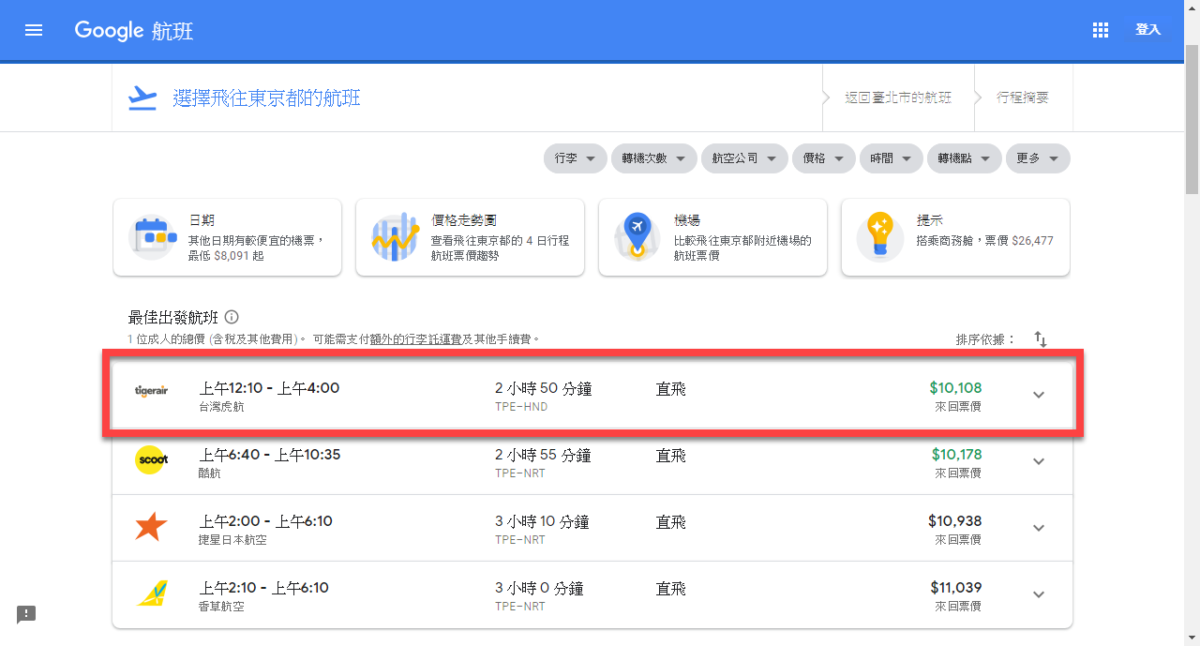The width and height of the screenshot is (1200, 646).
Task: Click the 上午6:40 - 上午10:35 flight time
Action: click(270, 455)
